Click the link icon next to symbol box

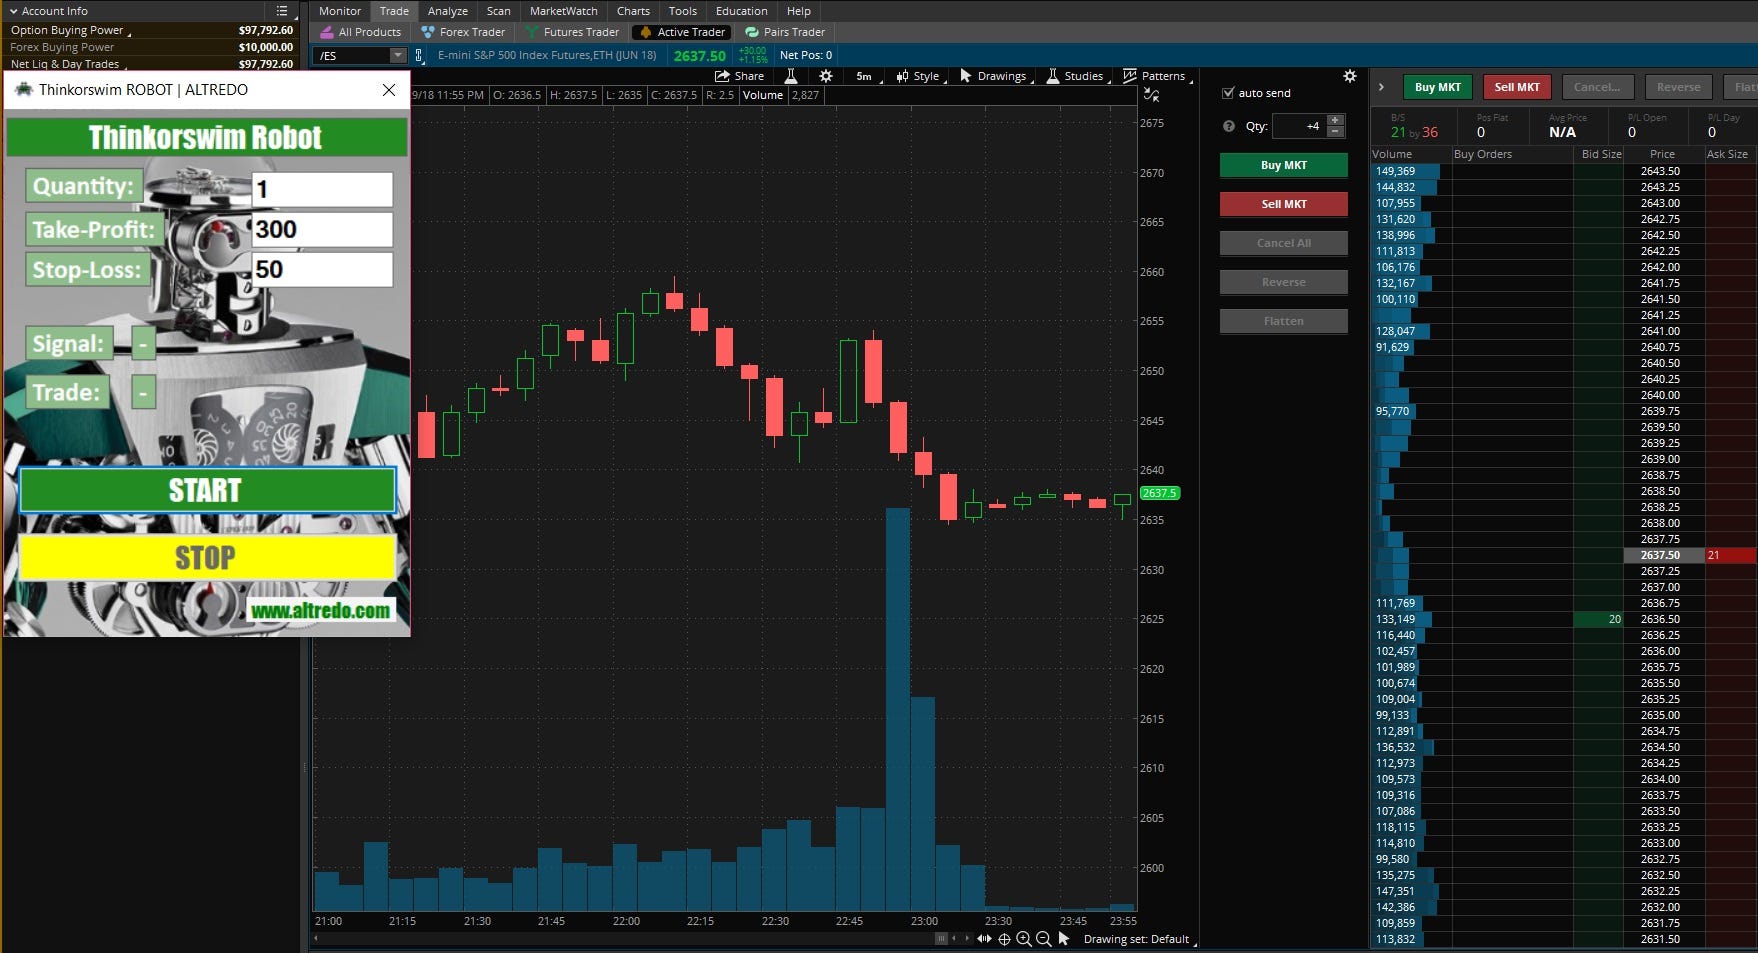pos(419,55)
